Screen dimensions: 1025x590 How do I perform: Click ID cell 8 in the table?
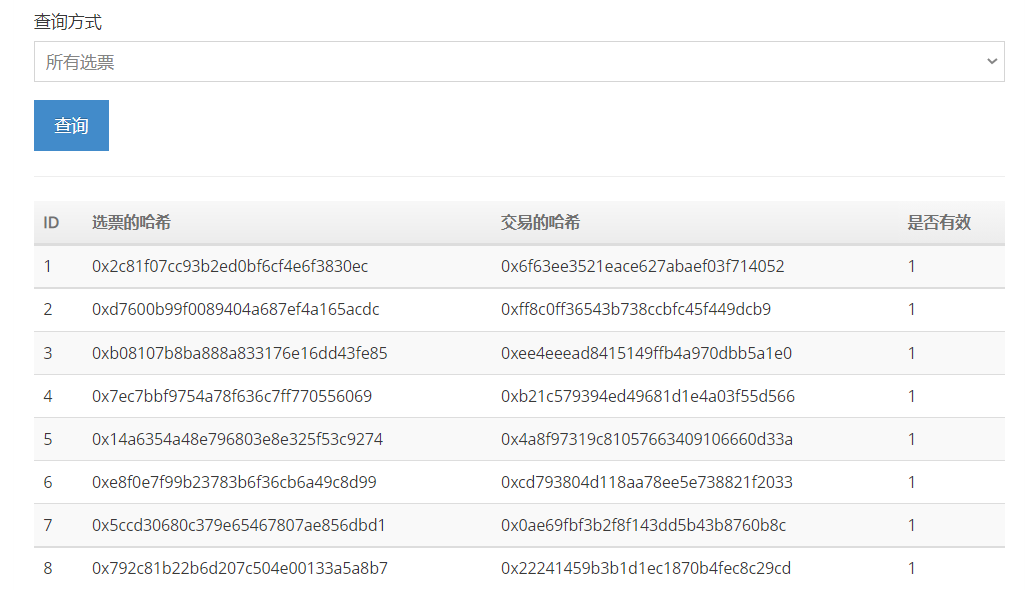[48, 568]
